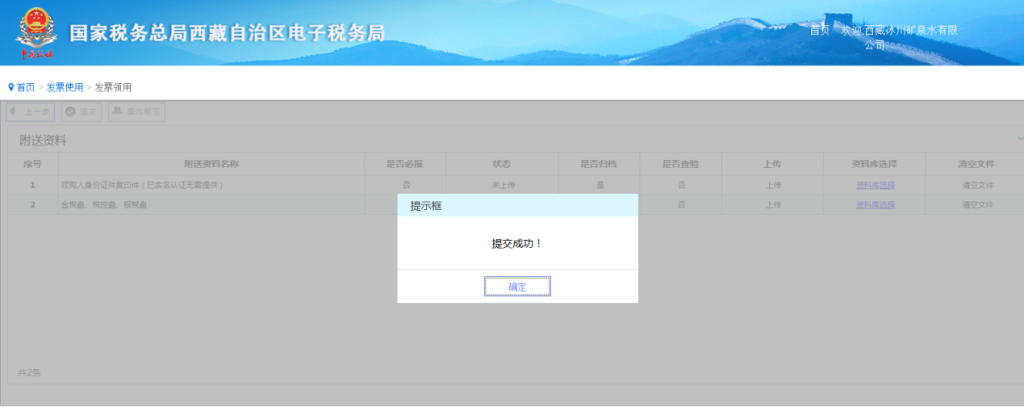Click the 提示框 dialog title bar
Screen dimensions: 1024x407
click(x=517, y=206)
